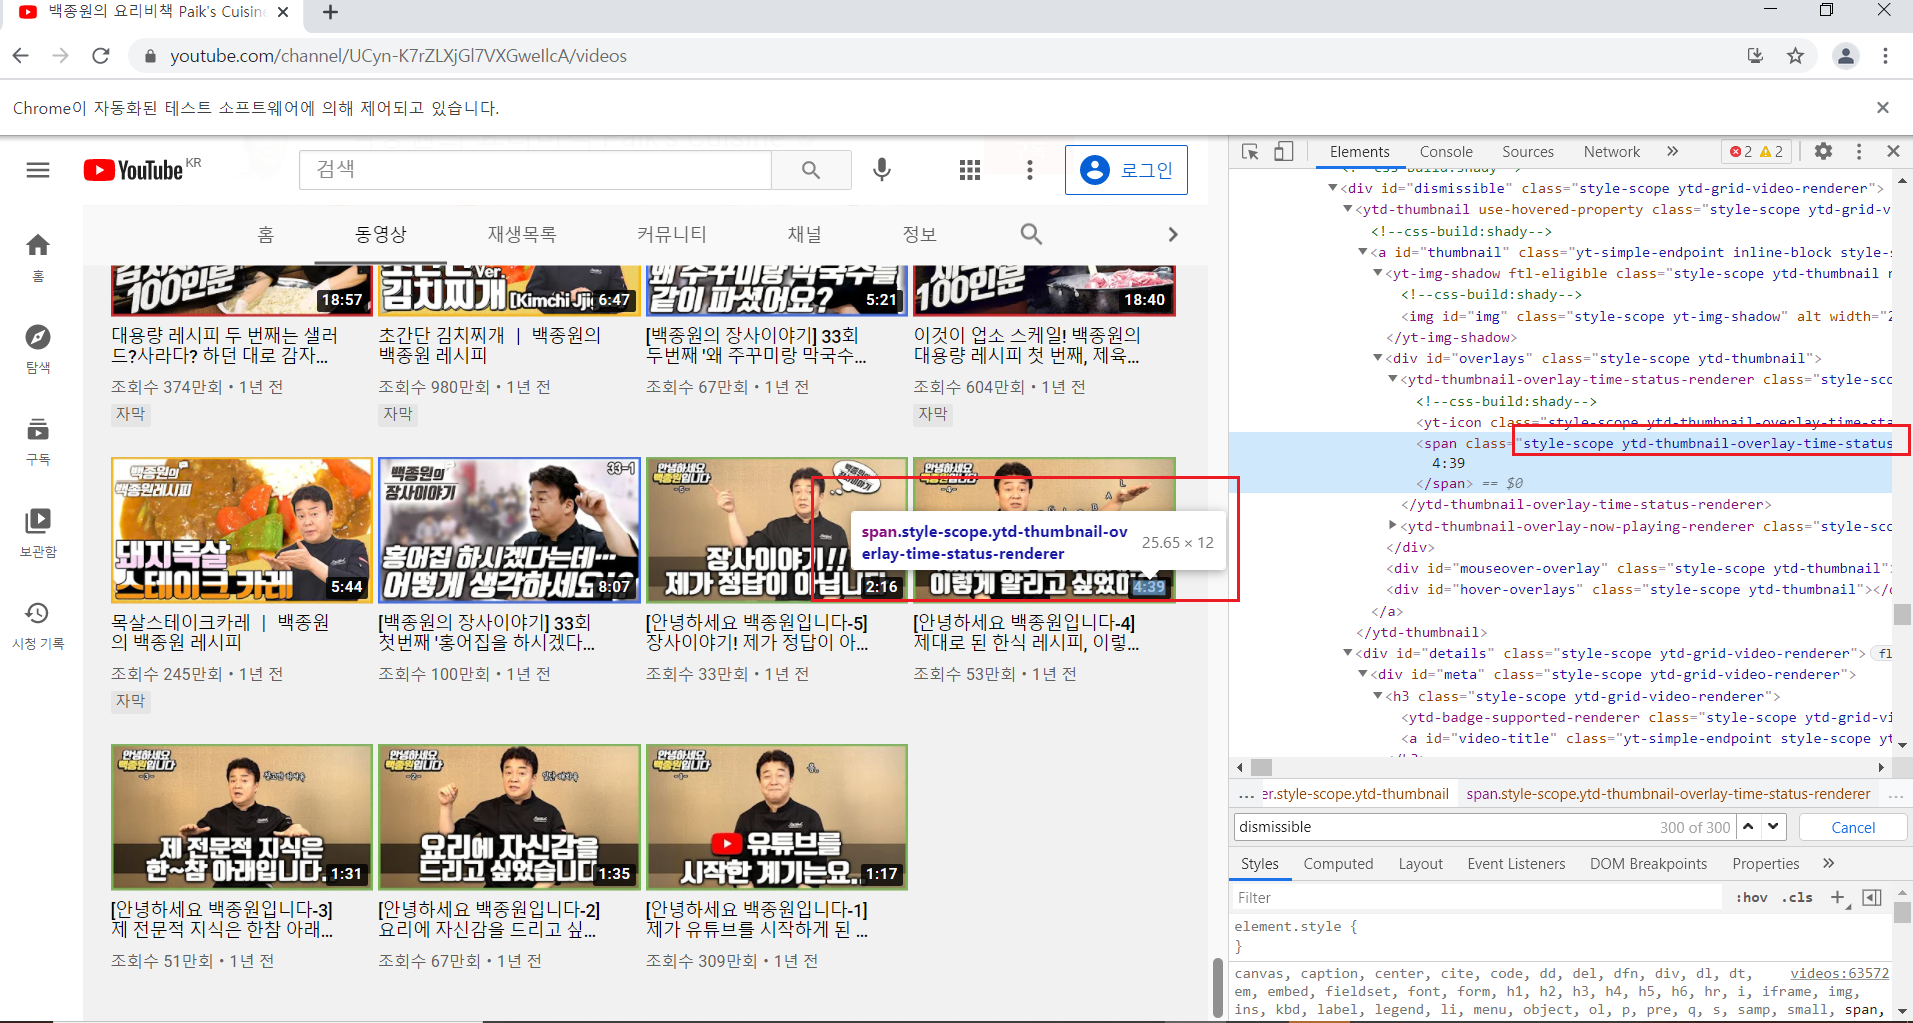This screenshot has width=1913, height=1023.
Task: Add new style rule plus icon
Action: click(1837, 897)
